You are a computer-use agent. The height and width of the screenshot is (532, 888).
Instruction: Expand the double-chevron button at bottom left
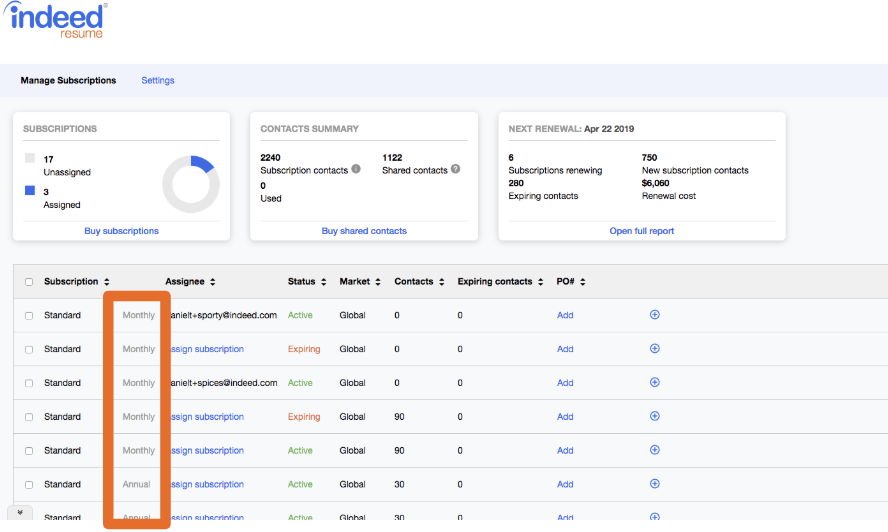pyautogui.click(x=20, y=512)
